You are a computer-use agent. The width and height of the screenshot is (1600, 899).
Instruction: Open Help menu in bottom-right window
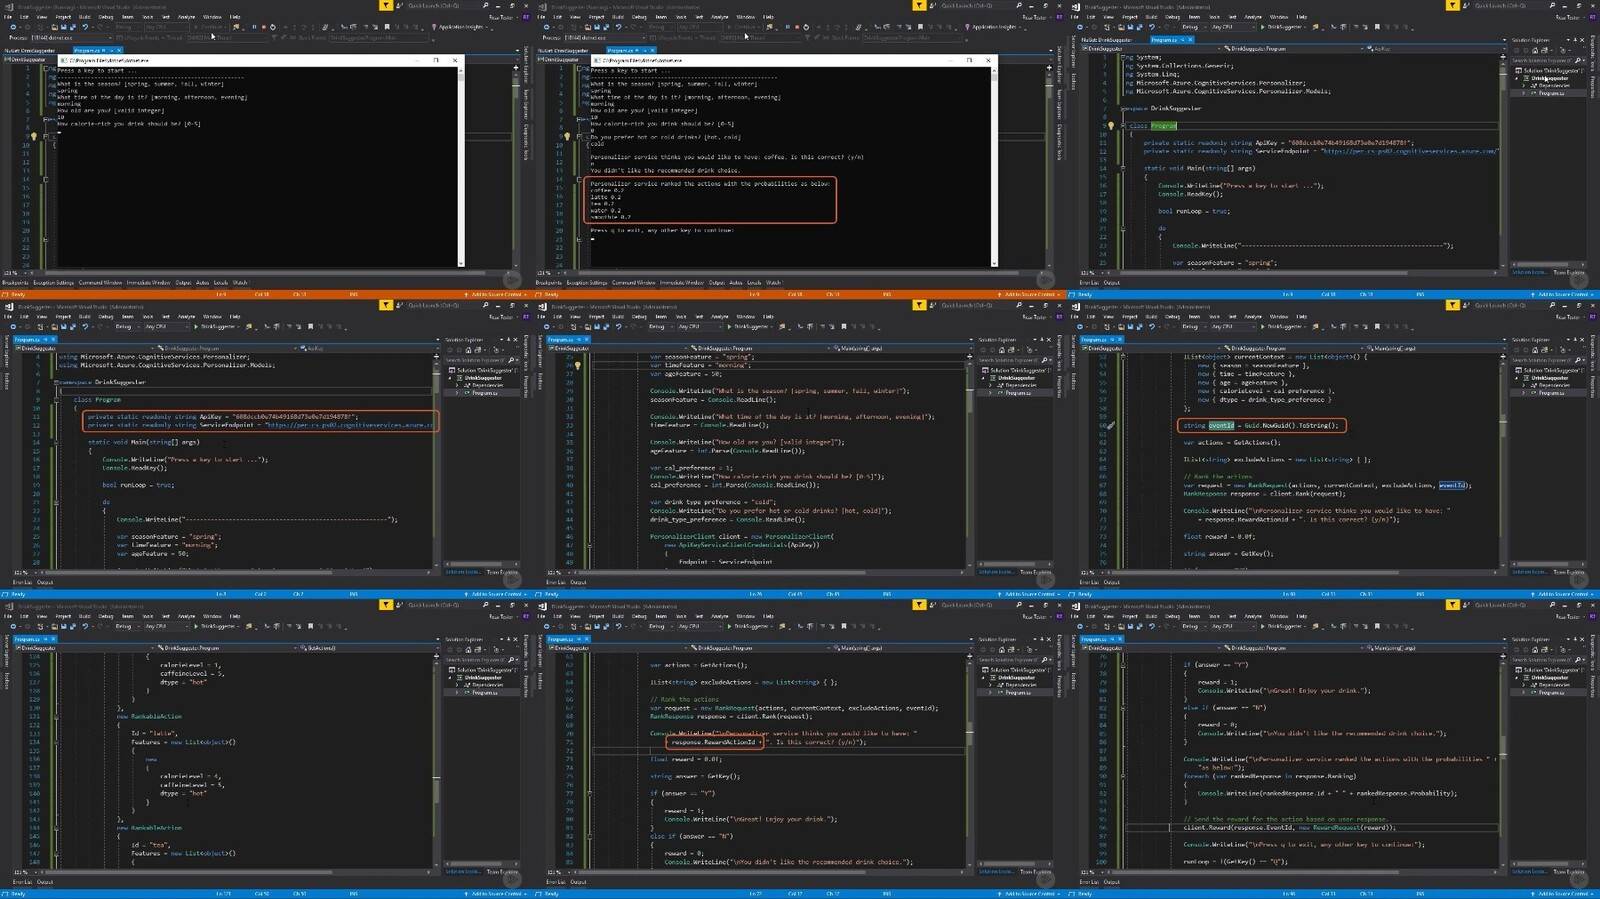tap(1301, 616)
